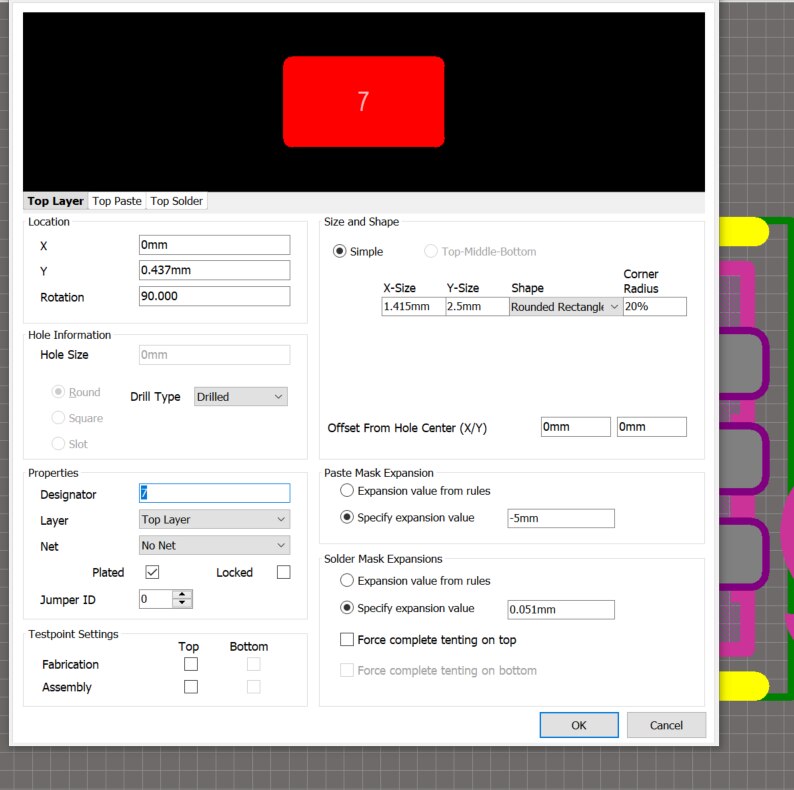The width and height of the screenshot is (794, 790).
Task: Enable Fabrication testpoint on Bottom
Action: coord(254,664)
